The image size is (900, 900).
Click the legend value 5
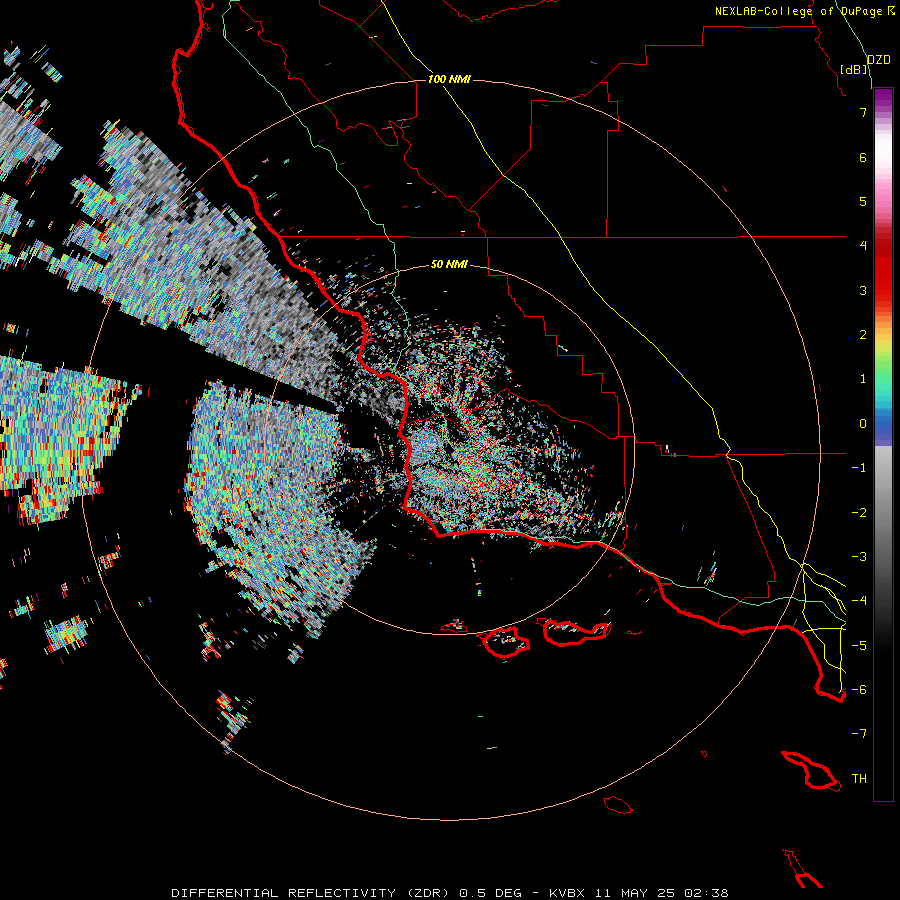(863, 201)
